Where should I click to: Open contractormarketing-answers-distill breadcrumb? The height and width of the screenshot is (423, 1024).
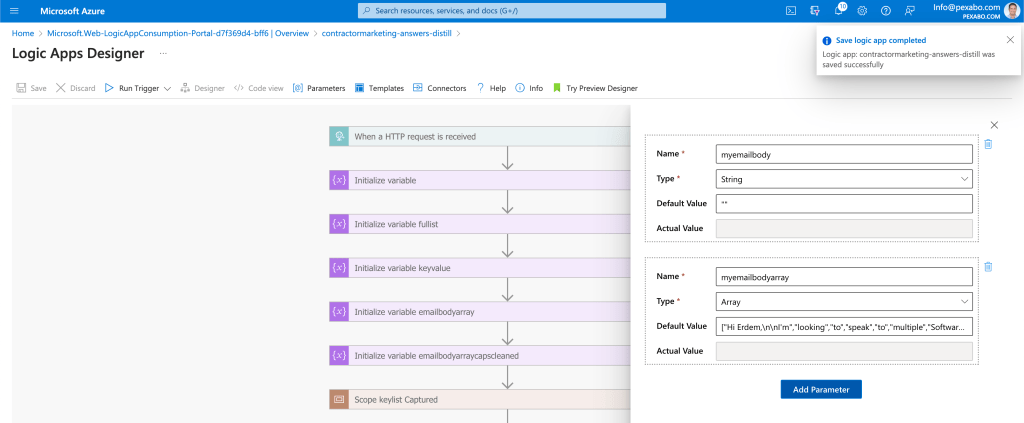click(389, 33)
